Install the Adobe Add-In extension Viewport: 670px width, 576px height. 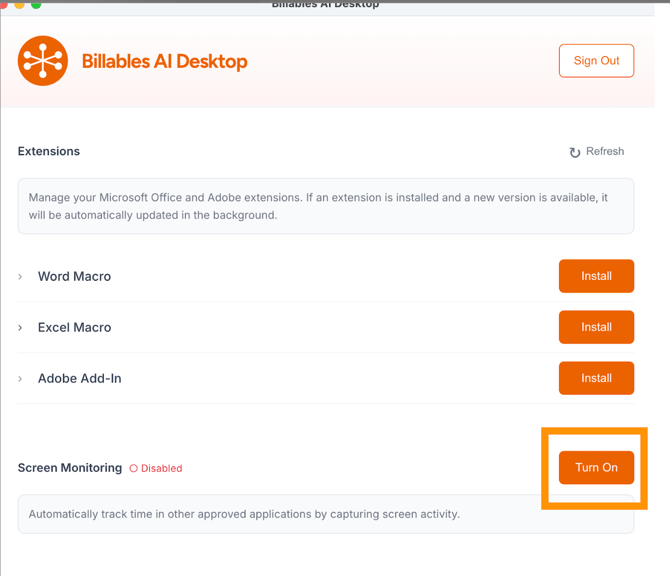click(x=596, y=378)
